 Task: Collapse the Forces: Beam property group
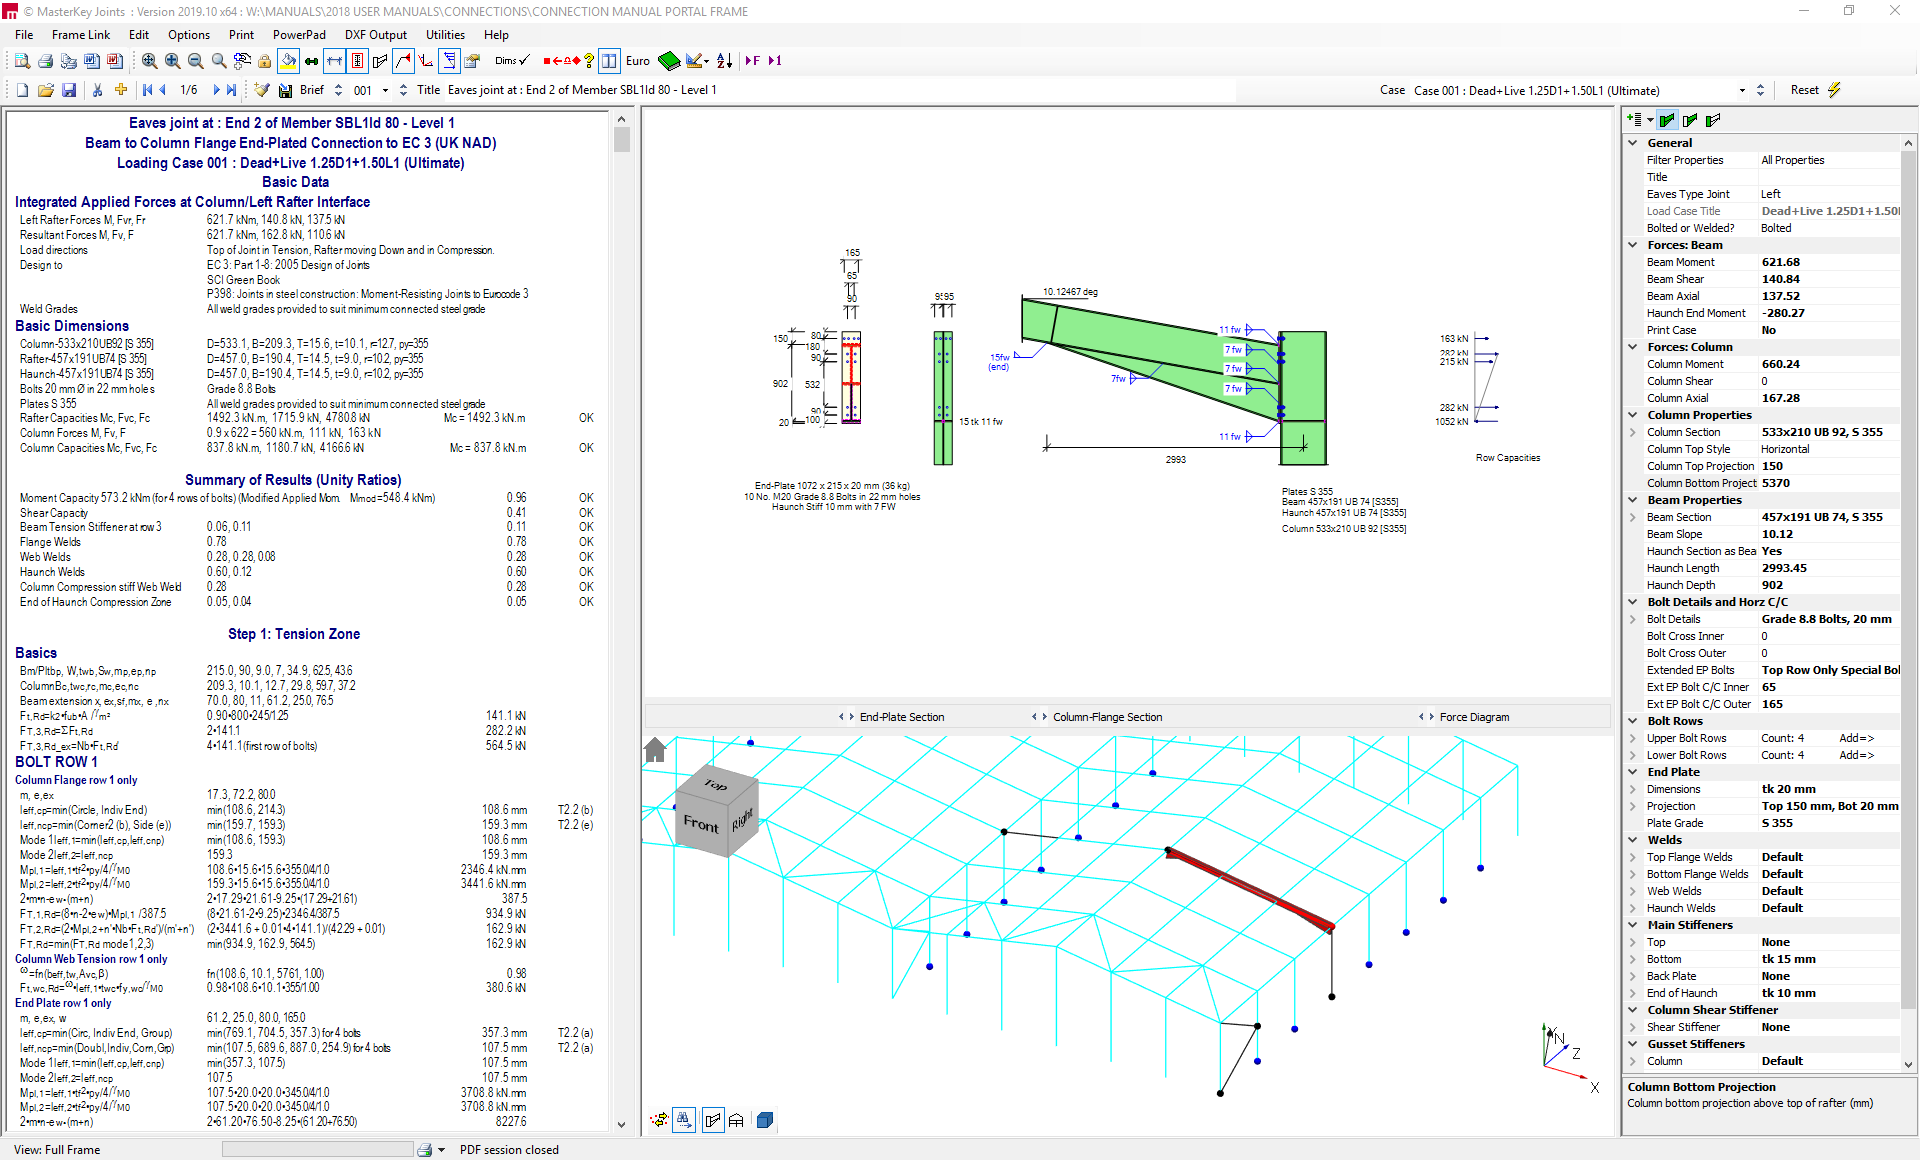[x=1633, y=245]
